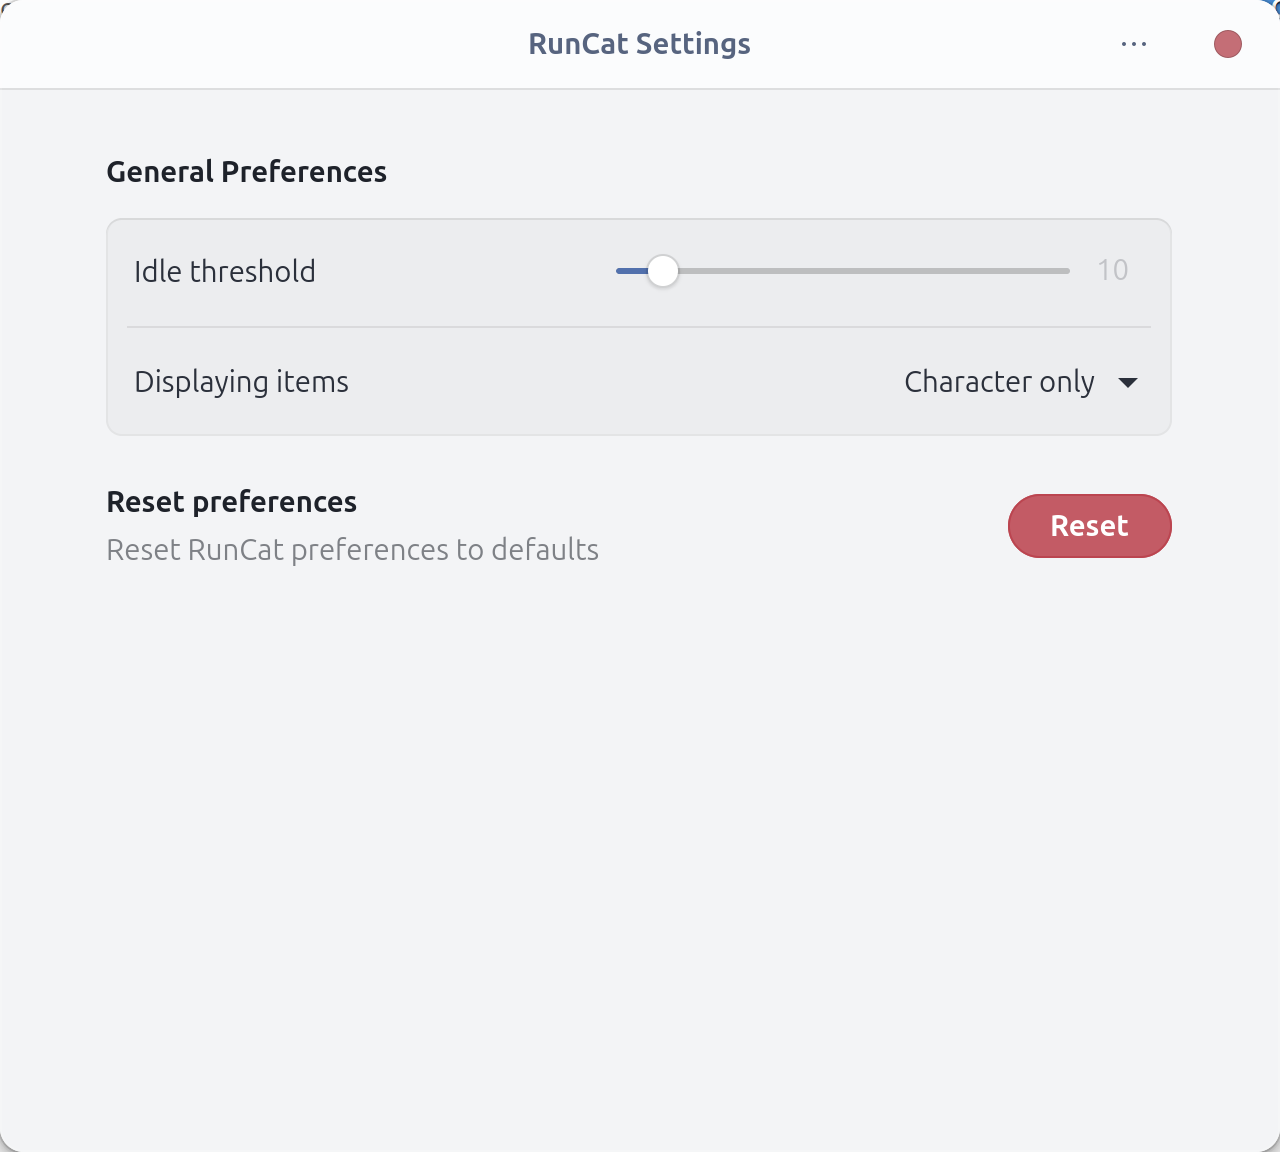Click the General Preferences heading
Image resolution: width=1280 pixels, height=1152 pixels.
coord(246,172)
